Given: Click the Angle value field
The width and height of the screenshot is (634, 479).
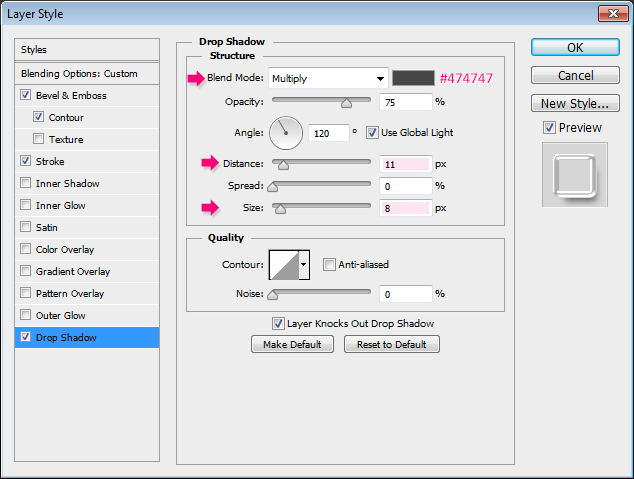Looking at the screenshot, I should click(x=328, y=133).
